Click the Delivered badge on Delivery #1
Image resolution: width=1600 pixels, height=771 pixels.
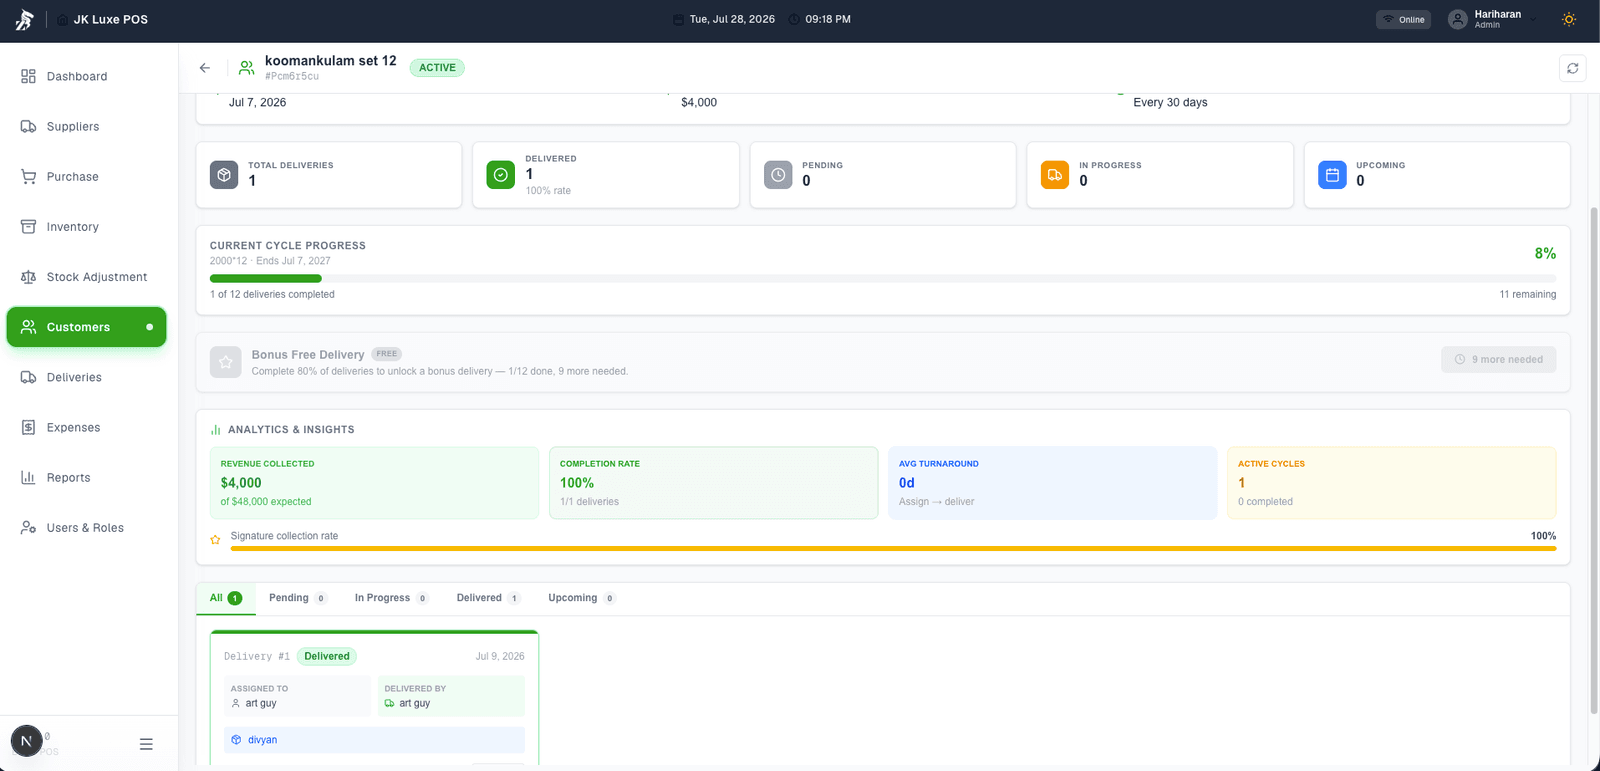click(x=327, y=656)
